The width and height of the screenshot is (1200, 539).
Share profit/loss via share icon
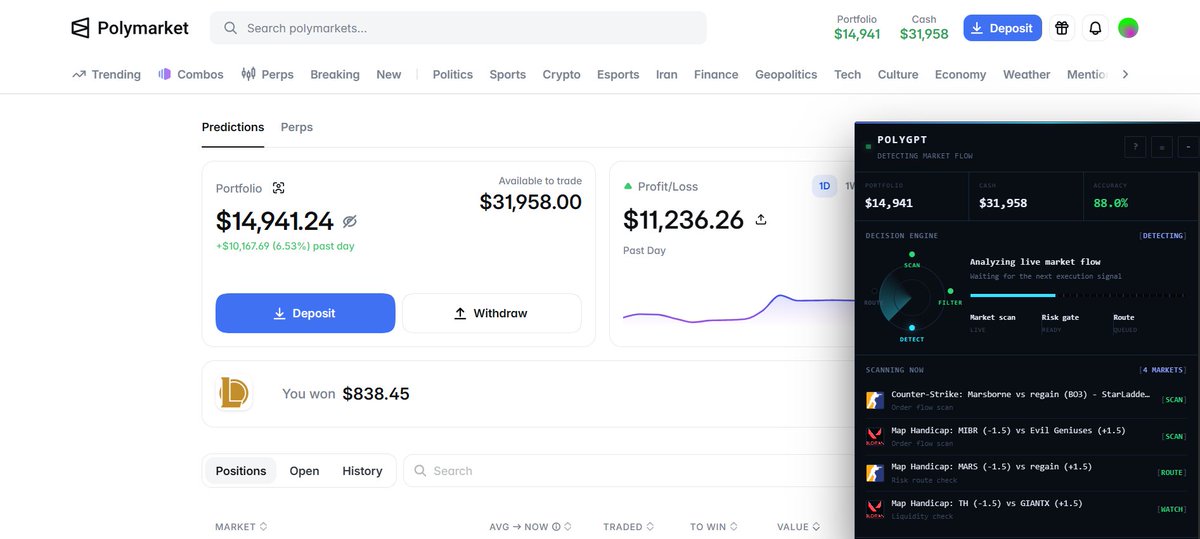coord(761,219)
